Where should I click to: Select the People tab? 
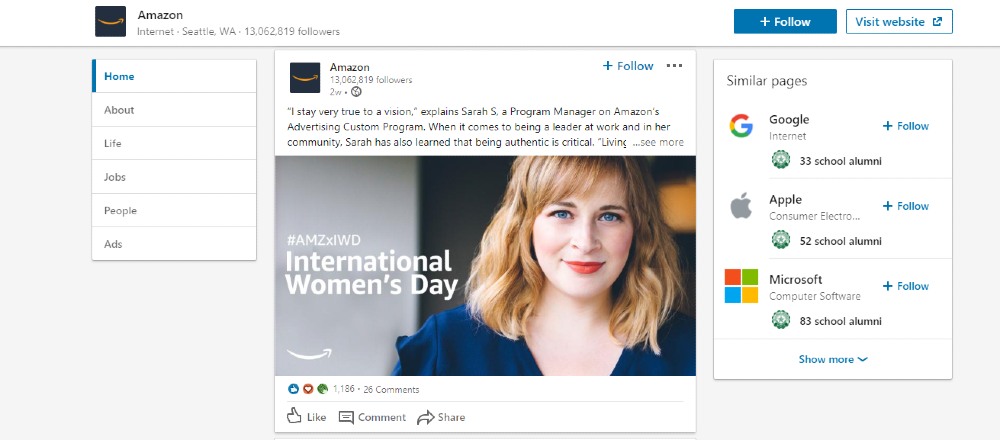tap(120, 211)
